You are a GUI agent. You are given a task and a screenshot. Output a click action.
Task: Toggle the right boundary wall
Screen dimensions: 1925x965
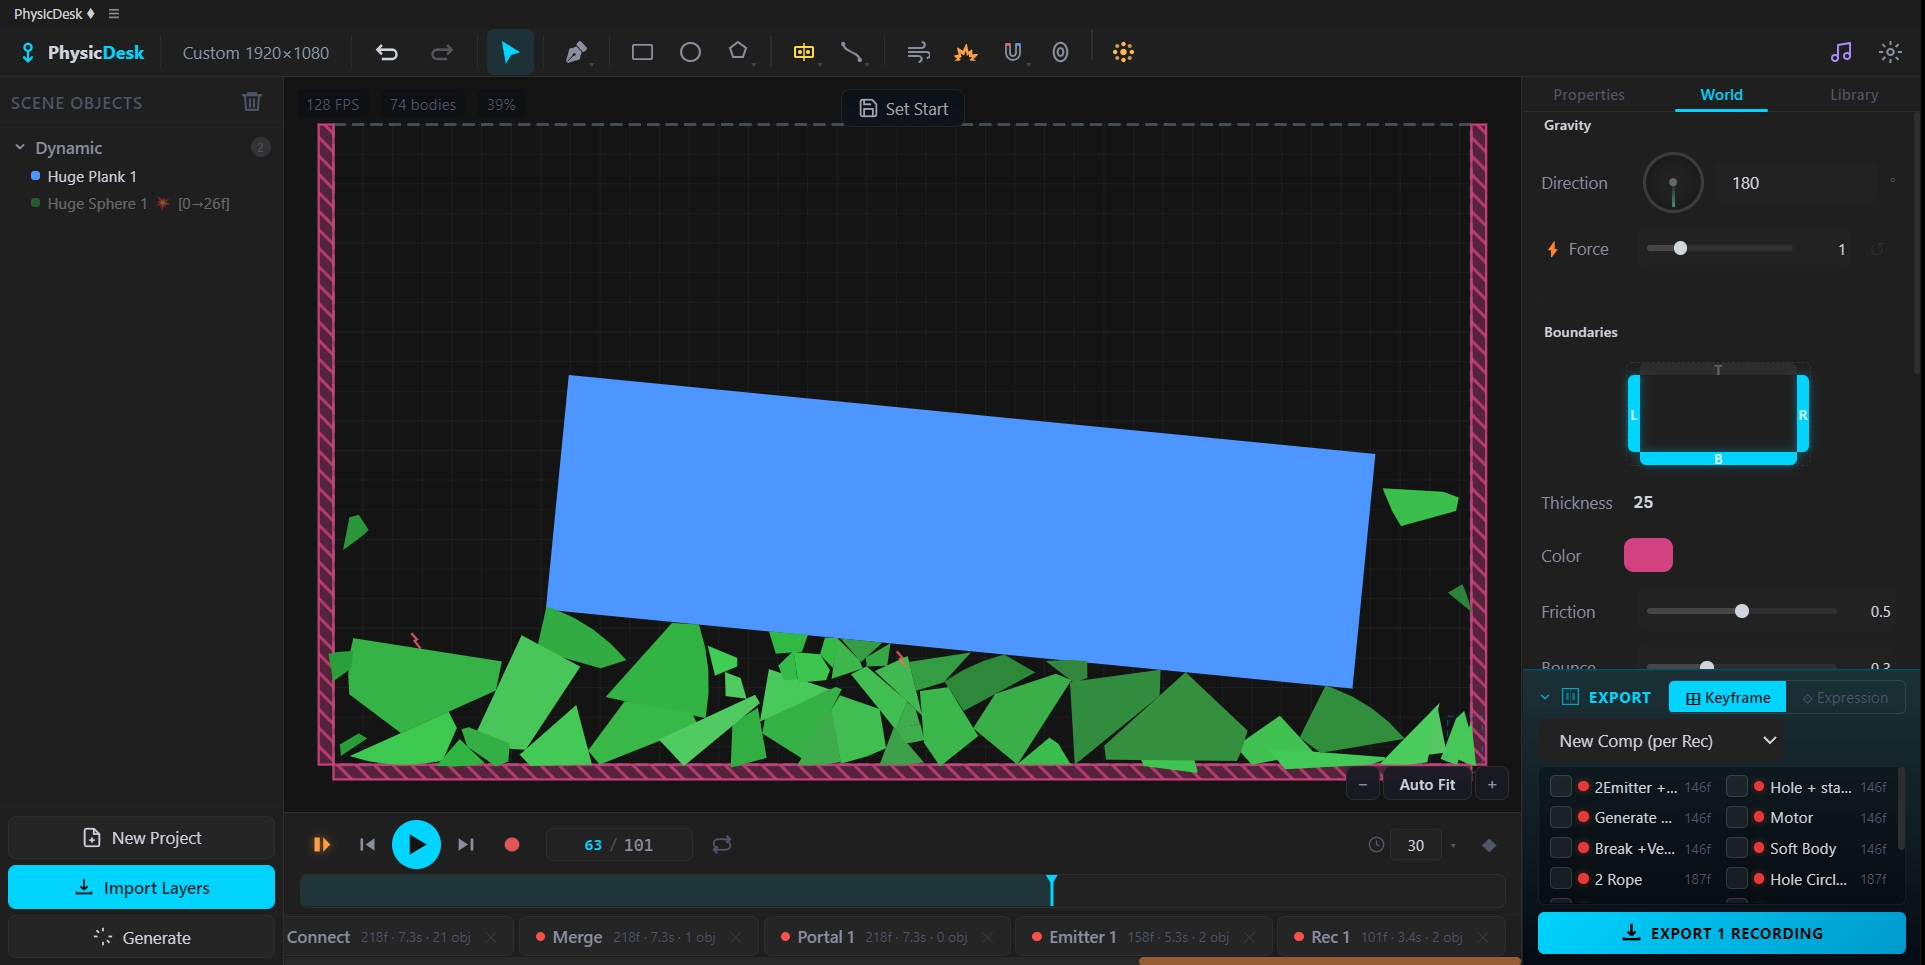point(1802,414)
